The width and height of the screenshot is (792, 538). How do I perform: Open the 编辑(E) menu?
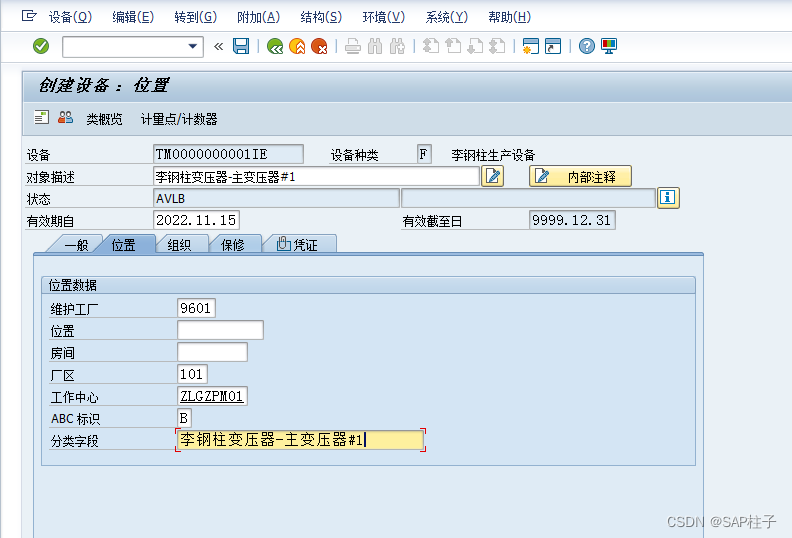tap(133, 17)
